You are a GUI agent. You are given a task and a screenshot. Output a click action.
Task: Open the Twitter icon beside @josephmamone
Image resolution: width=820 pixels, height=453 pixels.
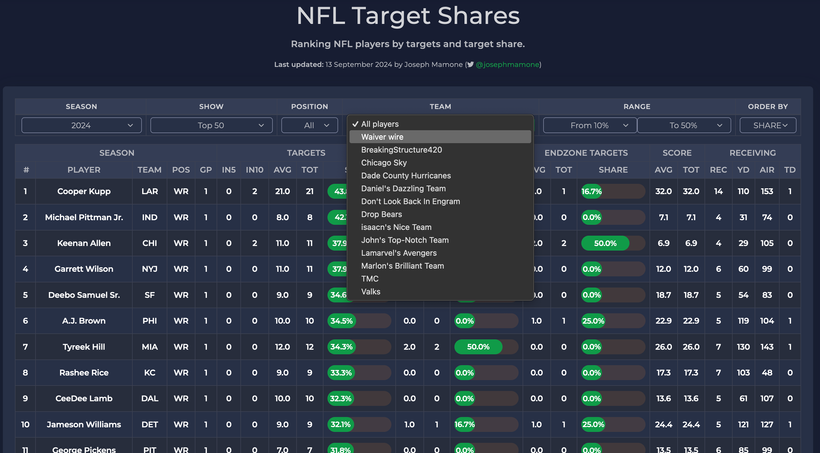click(x=470, y=65)
